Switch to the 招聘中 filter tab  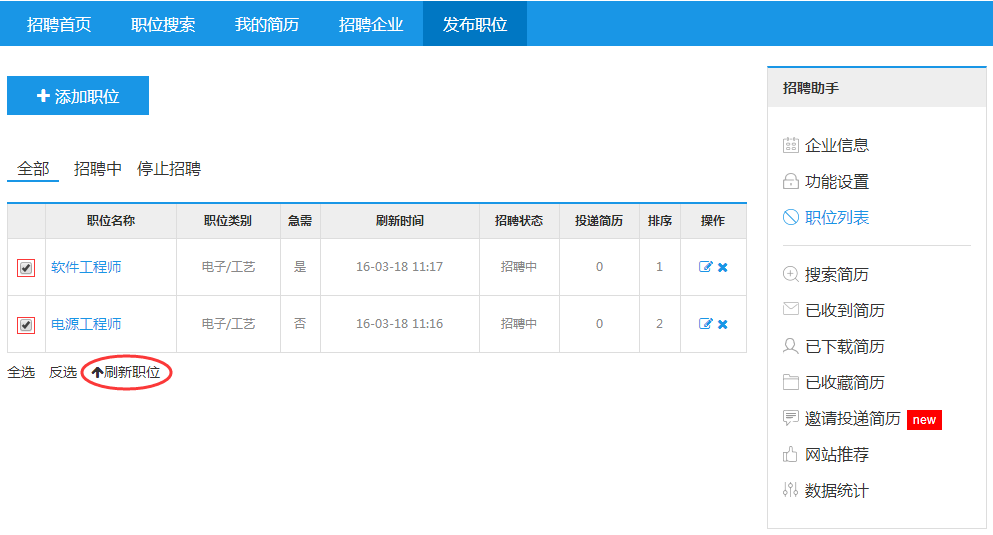(x=98, y=169)
